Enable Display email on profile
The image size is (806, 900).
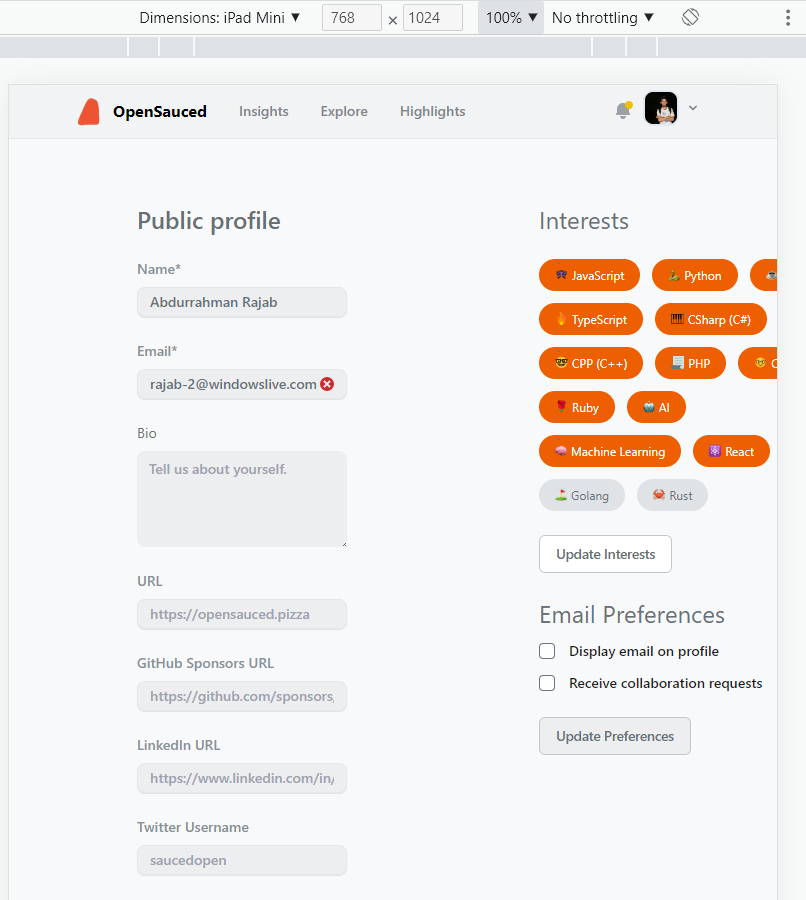pyautogui.click(x=547, y=651)
